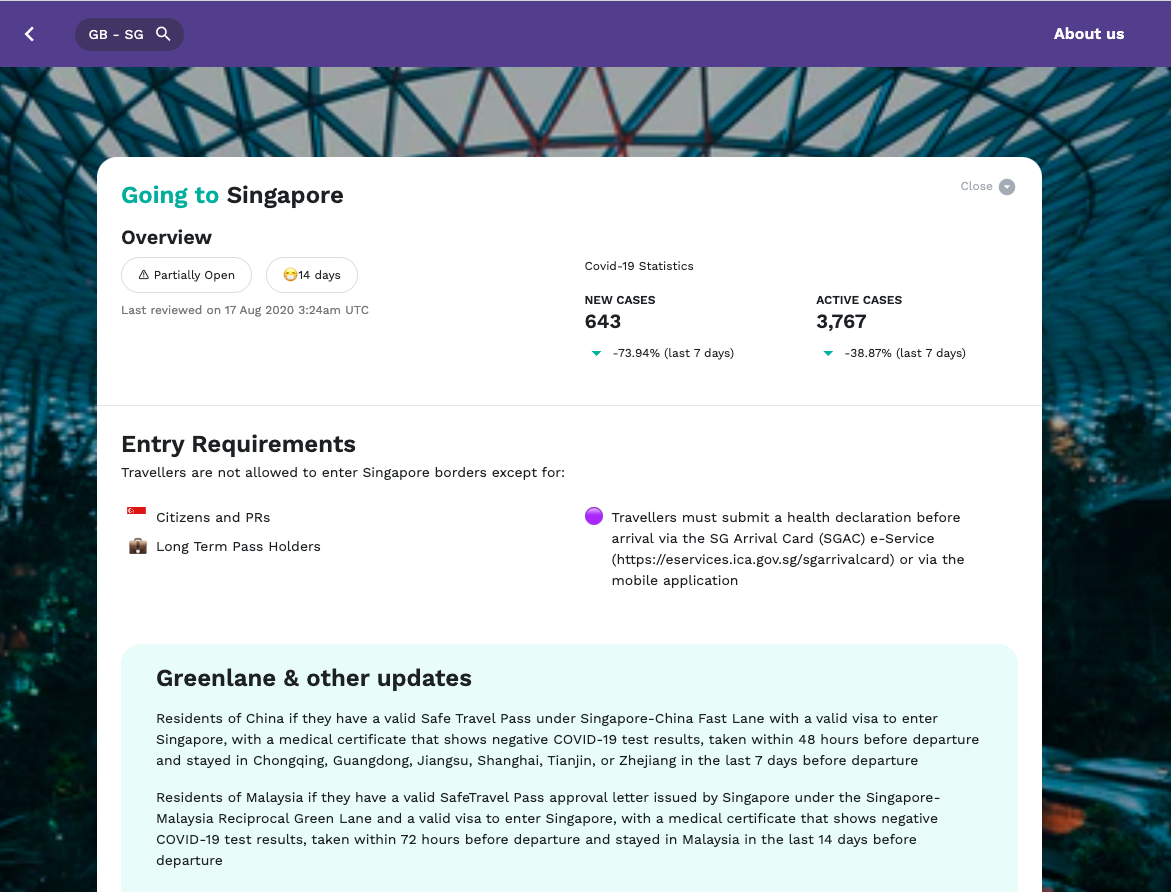Click the SG Arrival Card eservices URL text
This screenshot has height=892, width=1171.
coord(752,559)
